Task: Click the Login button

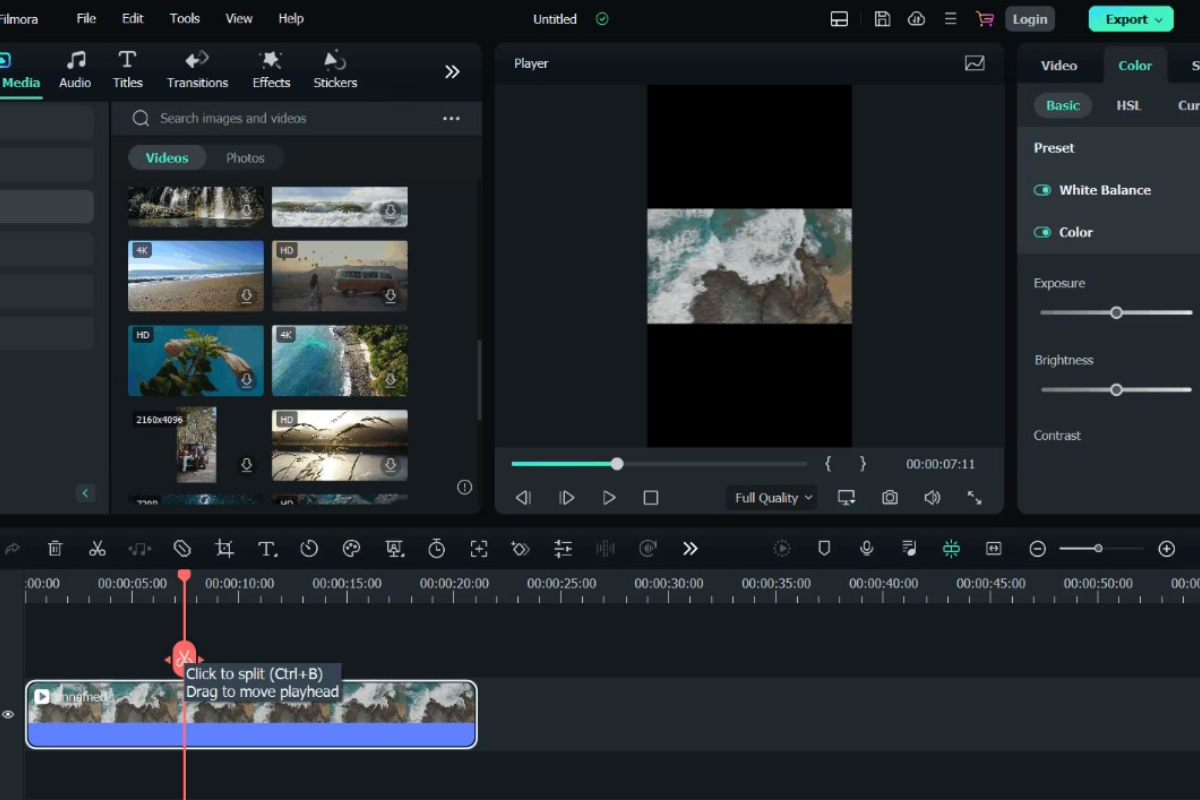Action: [1029, 19]
